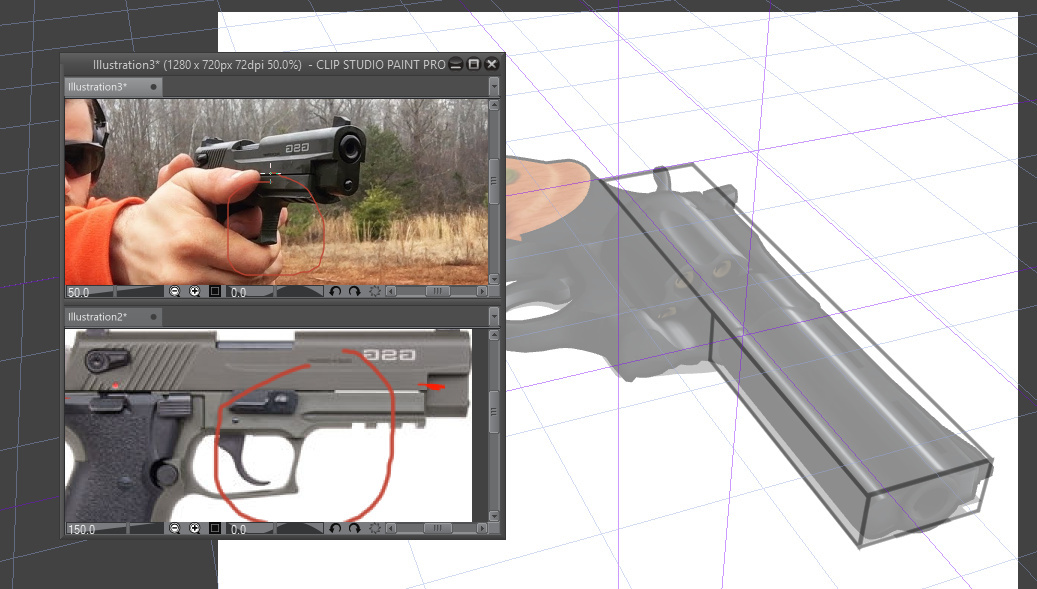Zoom out in the Illustration3 canvas
The width and height of the screenshot is (1037, 589).
coord(175,292)
